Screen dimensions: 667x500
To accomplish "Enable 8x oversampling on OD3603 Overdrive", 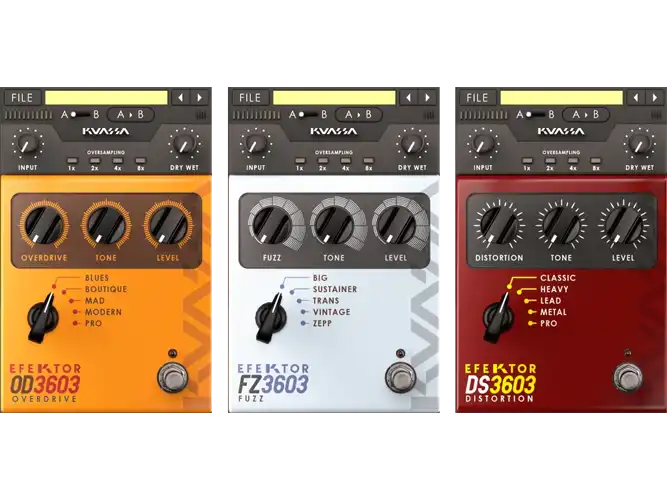I will coord(140,161).
